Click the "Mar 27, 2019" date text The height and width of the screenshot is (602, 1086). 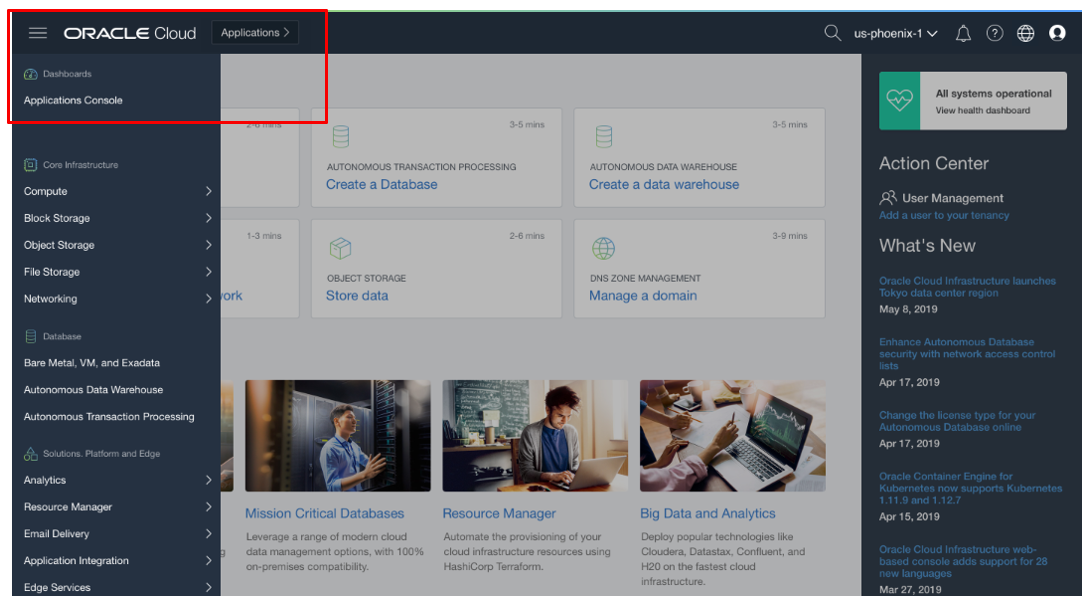point(910,590)
